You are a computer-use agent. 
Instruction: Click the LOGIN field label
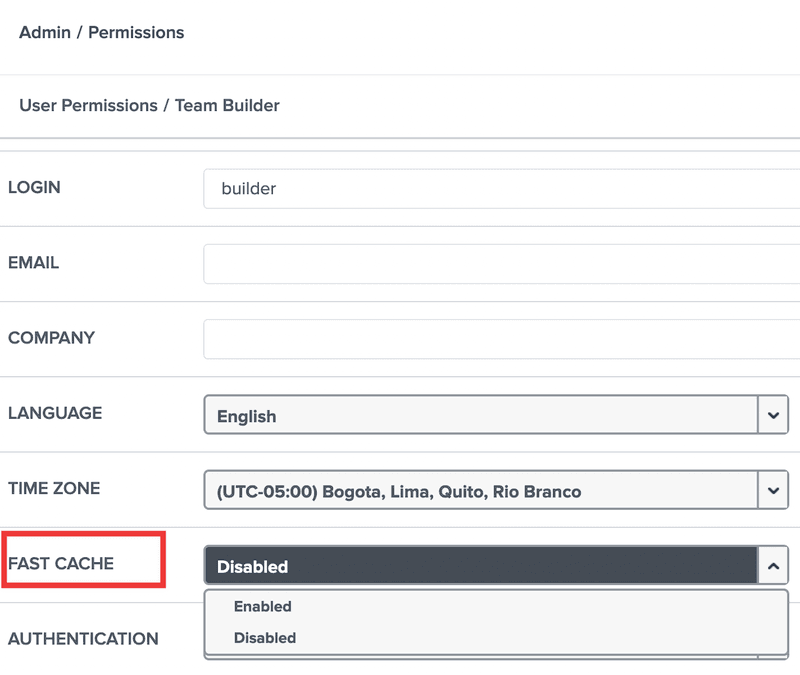coord(34,187)
